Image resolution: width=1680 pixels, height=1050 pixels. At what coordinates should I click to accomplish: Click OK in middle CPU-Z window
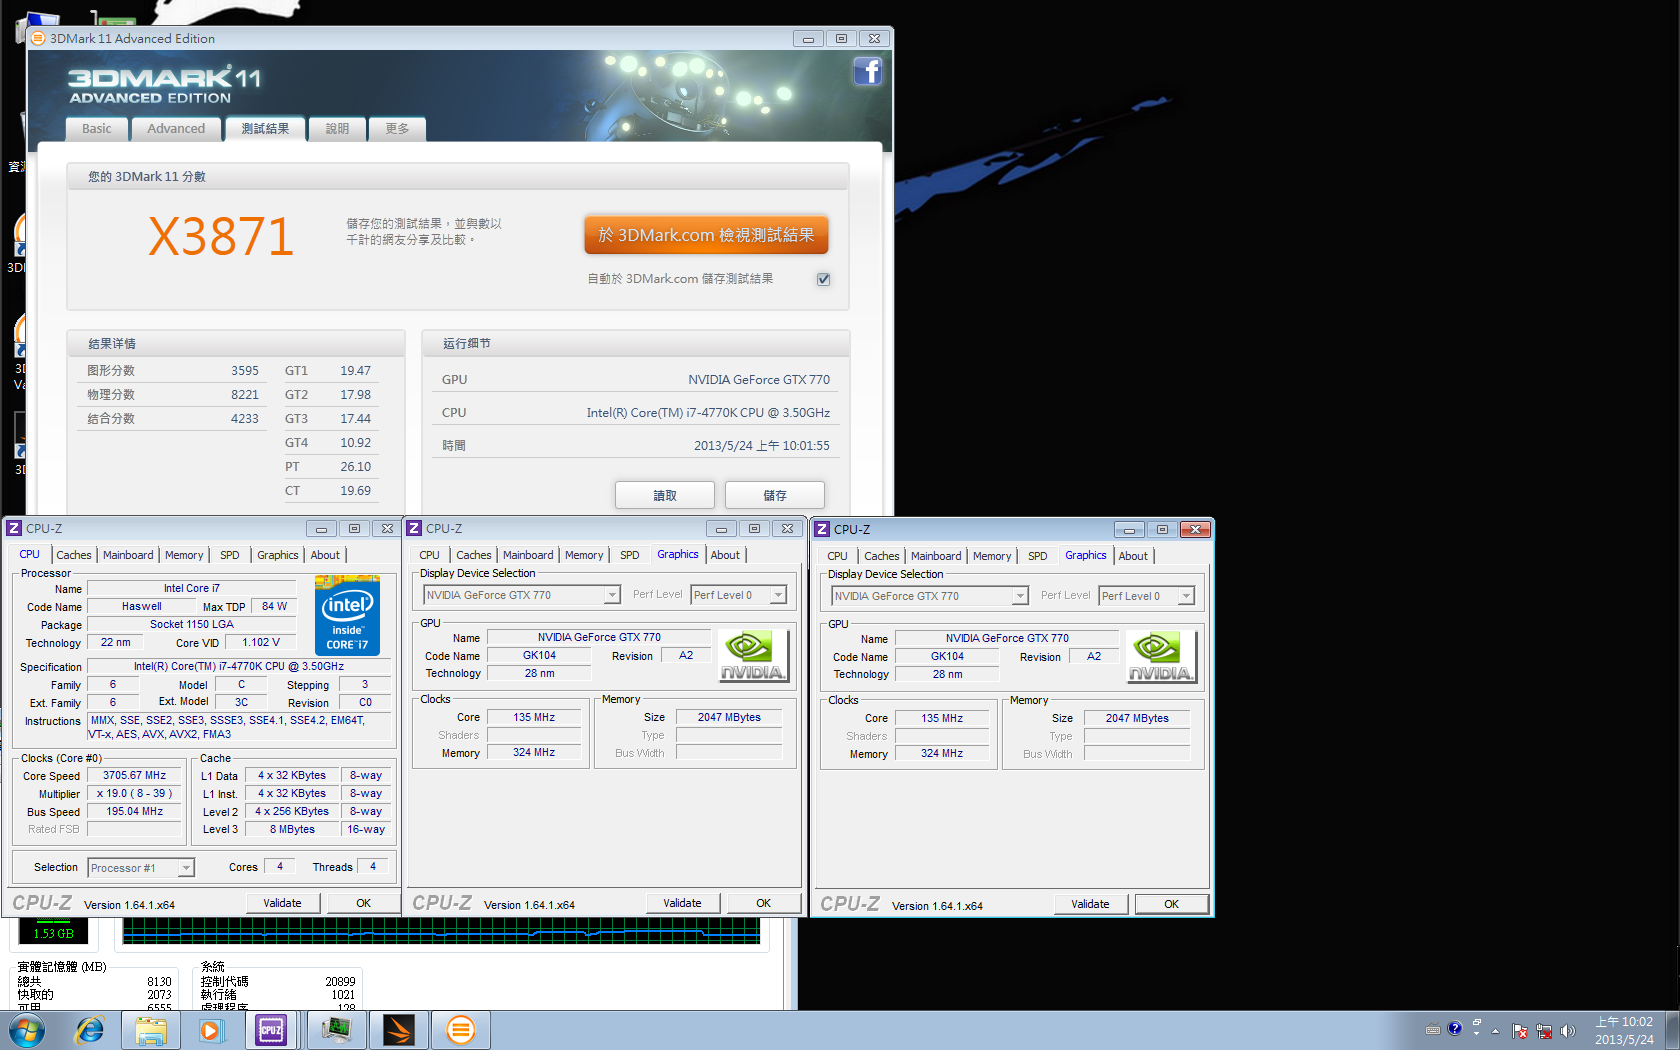[x=764, y=903]
